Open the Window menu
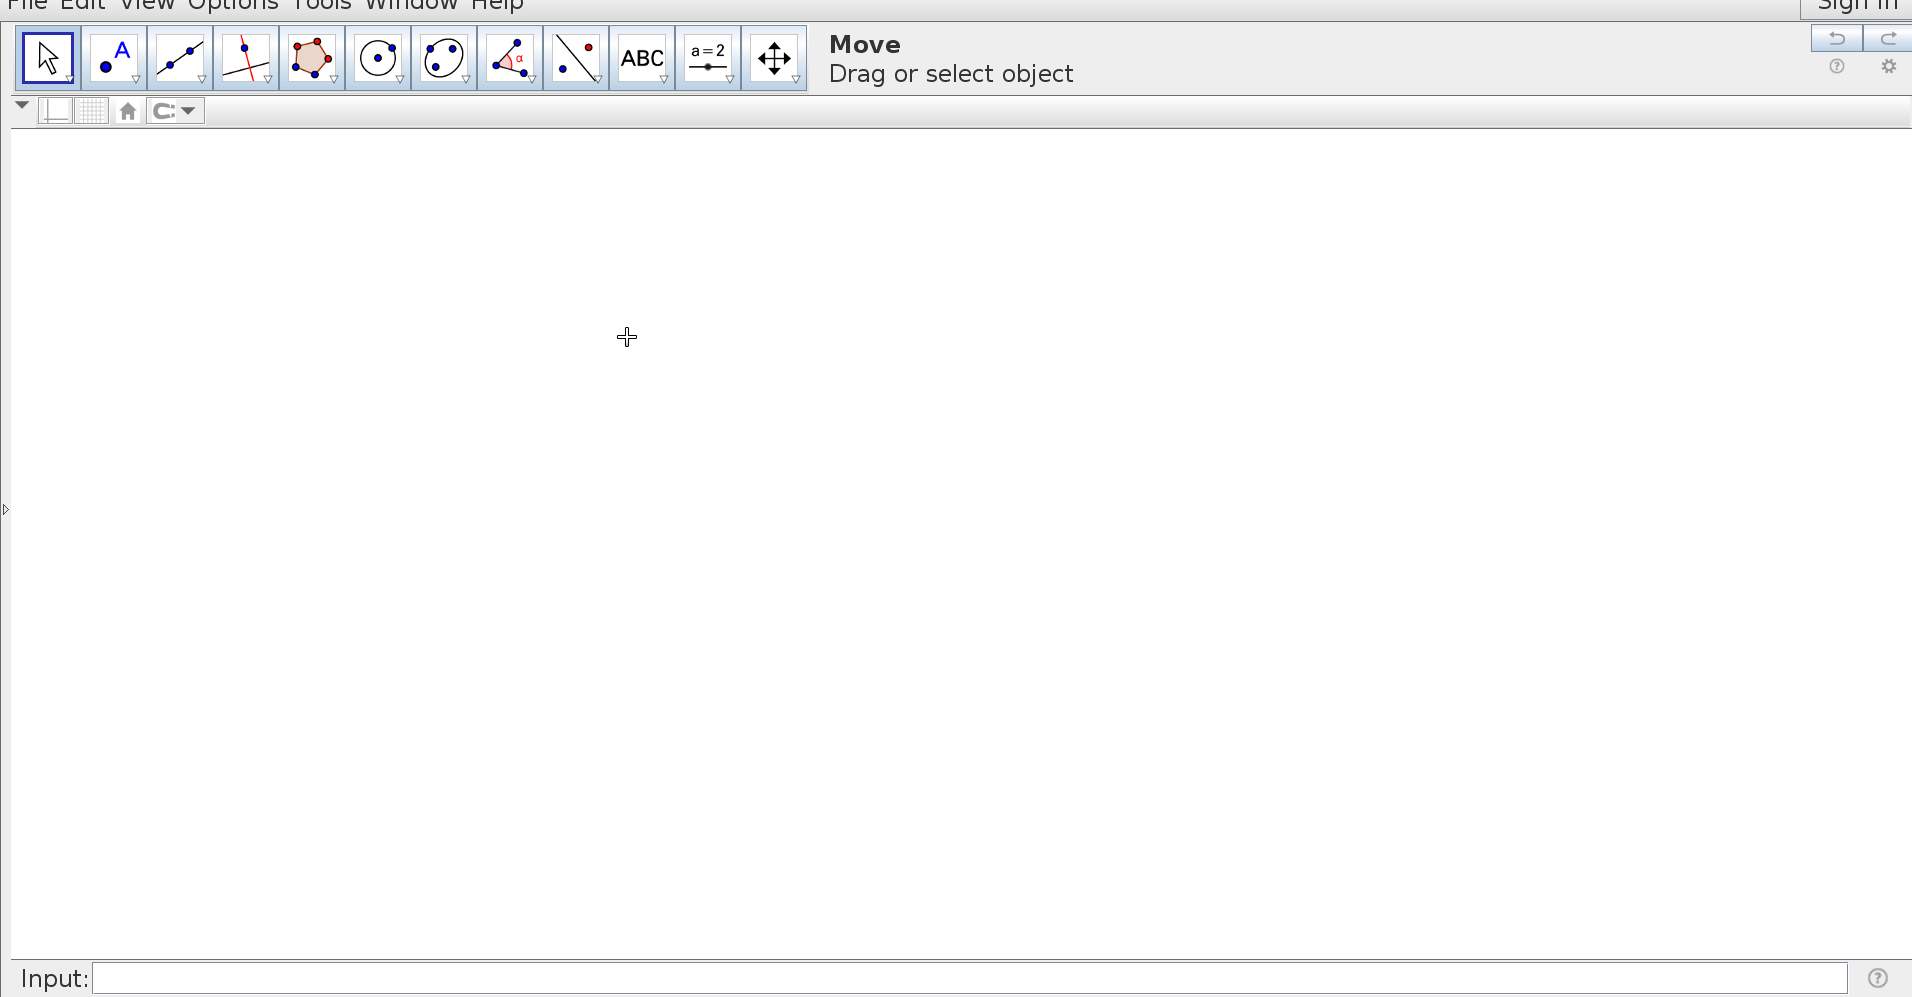 (x=411, y=5)
